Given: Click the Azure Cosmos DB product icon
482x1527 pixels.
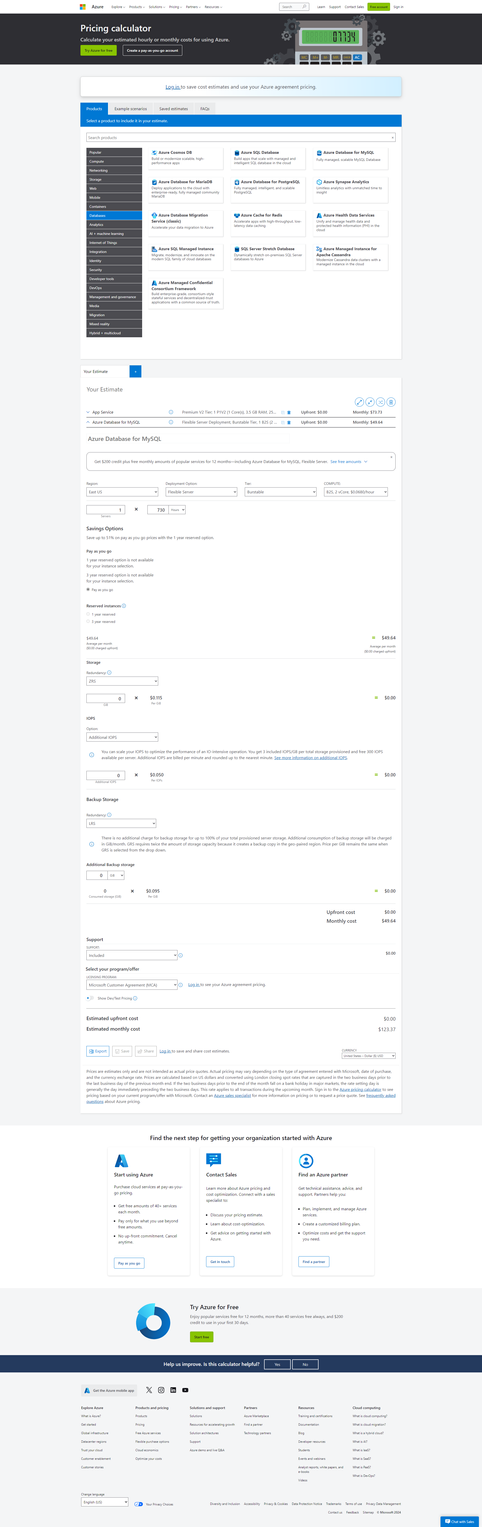Looking at the screenshot, I should (154, 153).
